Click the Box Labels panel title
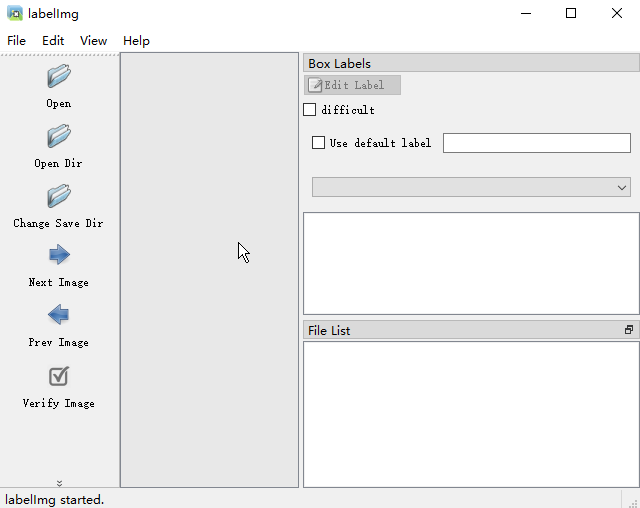The height and width of the screenshot is (508, 640). [x=340, y=64]
